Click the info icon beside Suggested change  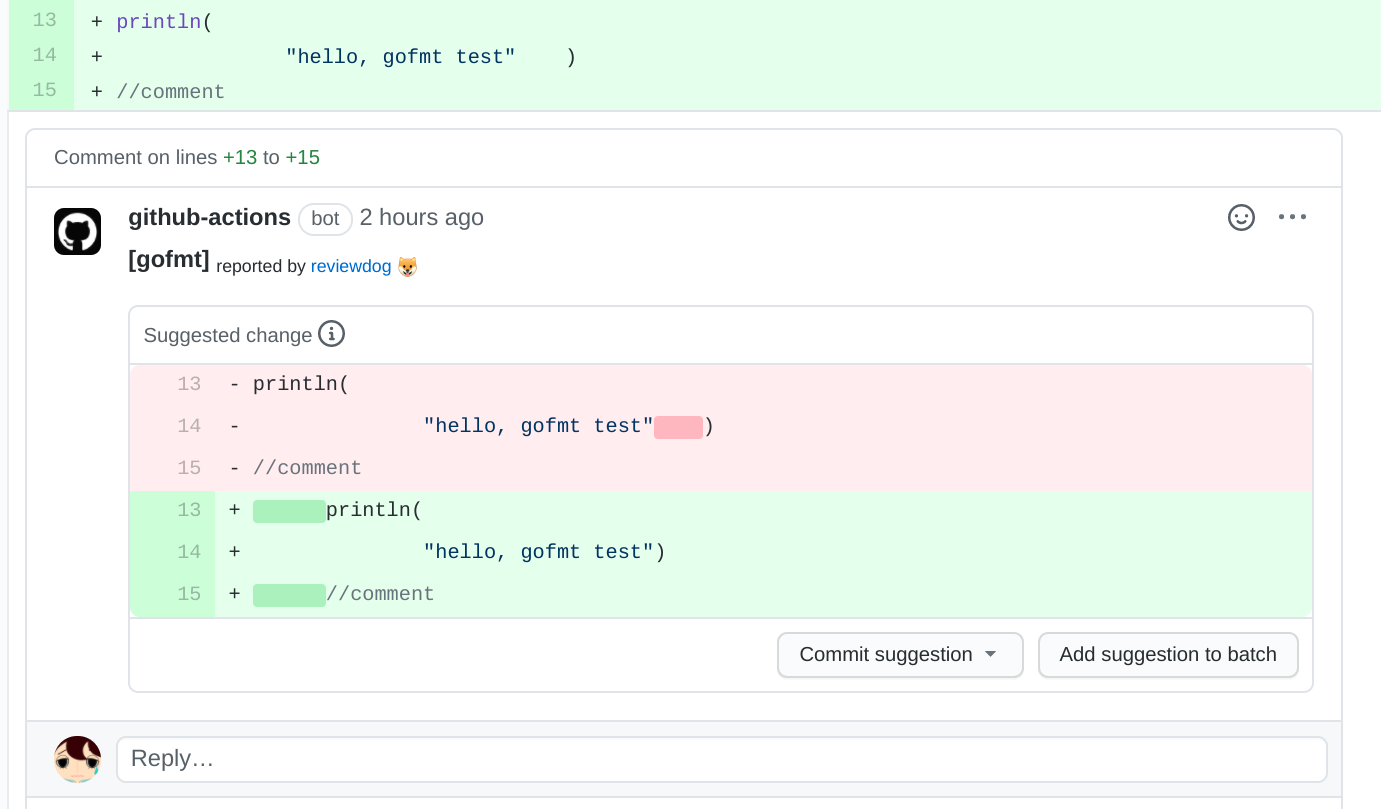click(x=331, y=334)
